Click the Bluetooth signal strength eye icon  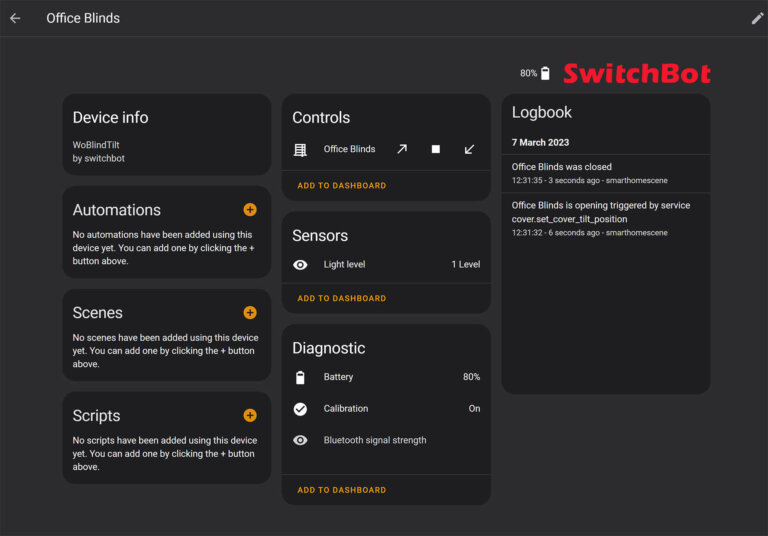(300, 440)
